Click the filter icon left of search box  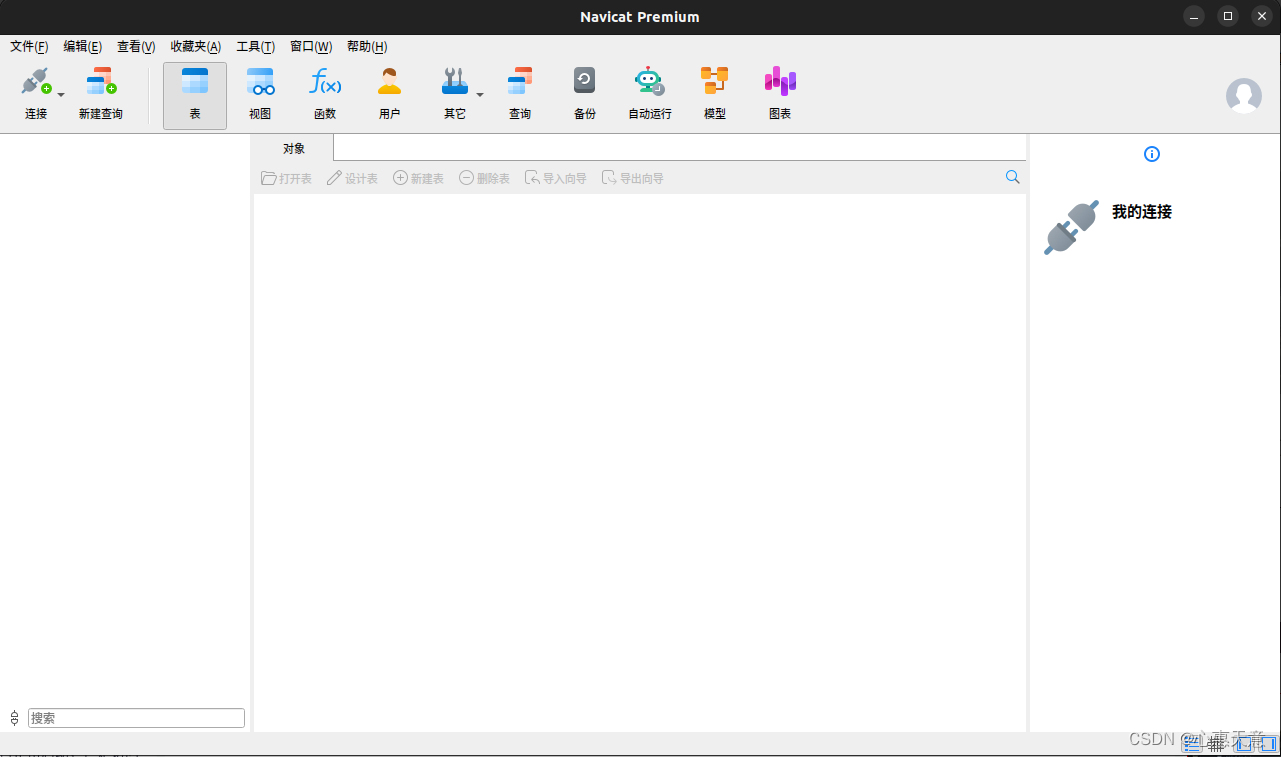[x=14, y=718]
